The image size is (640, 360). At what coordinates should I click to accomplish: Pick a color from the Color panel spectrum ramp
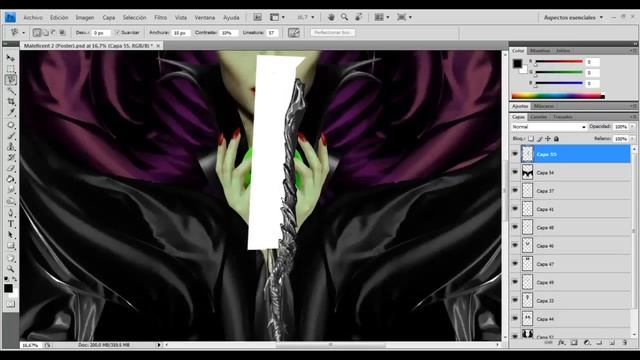pyautogui.click(x=558, y=96)
